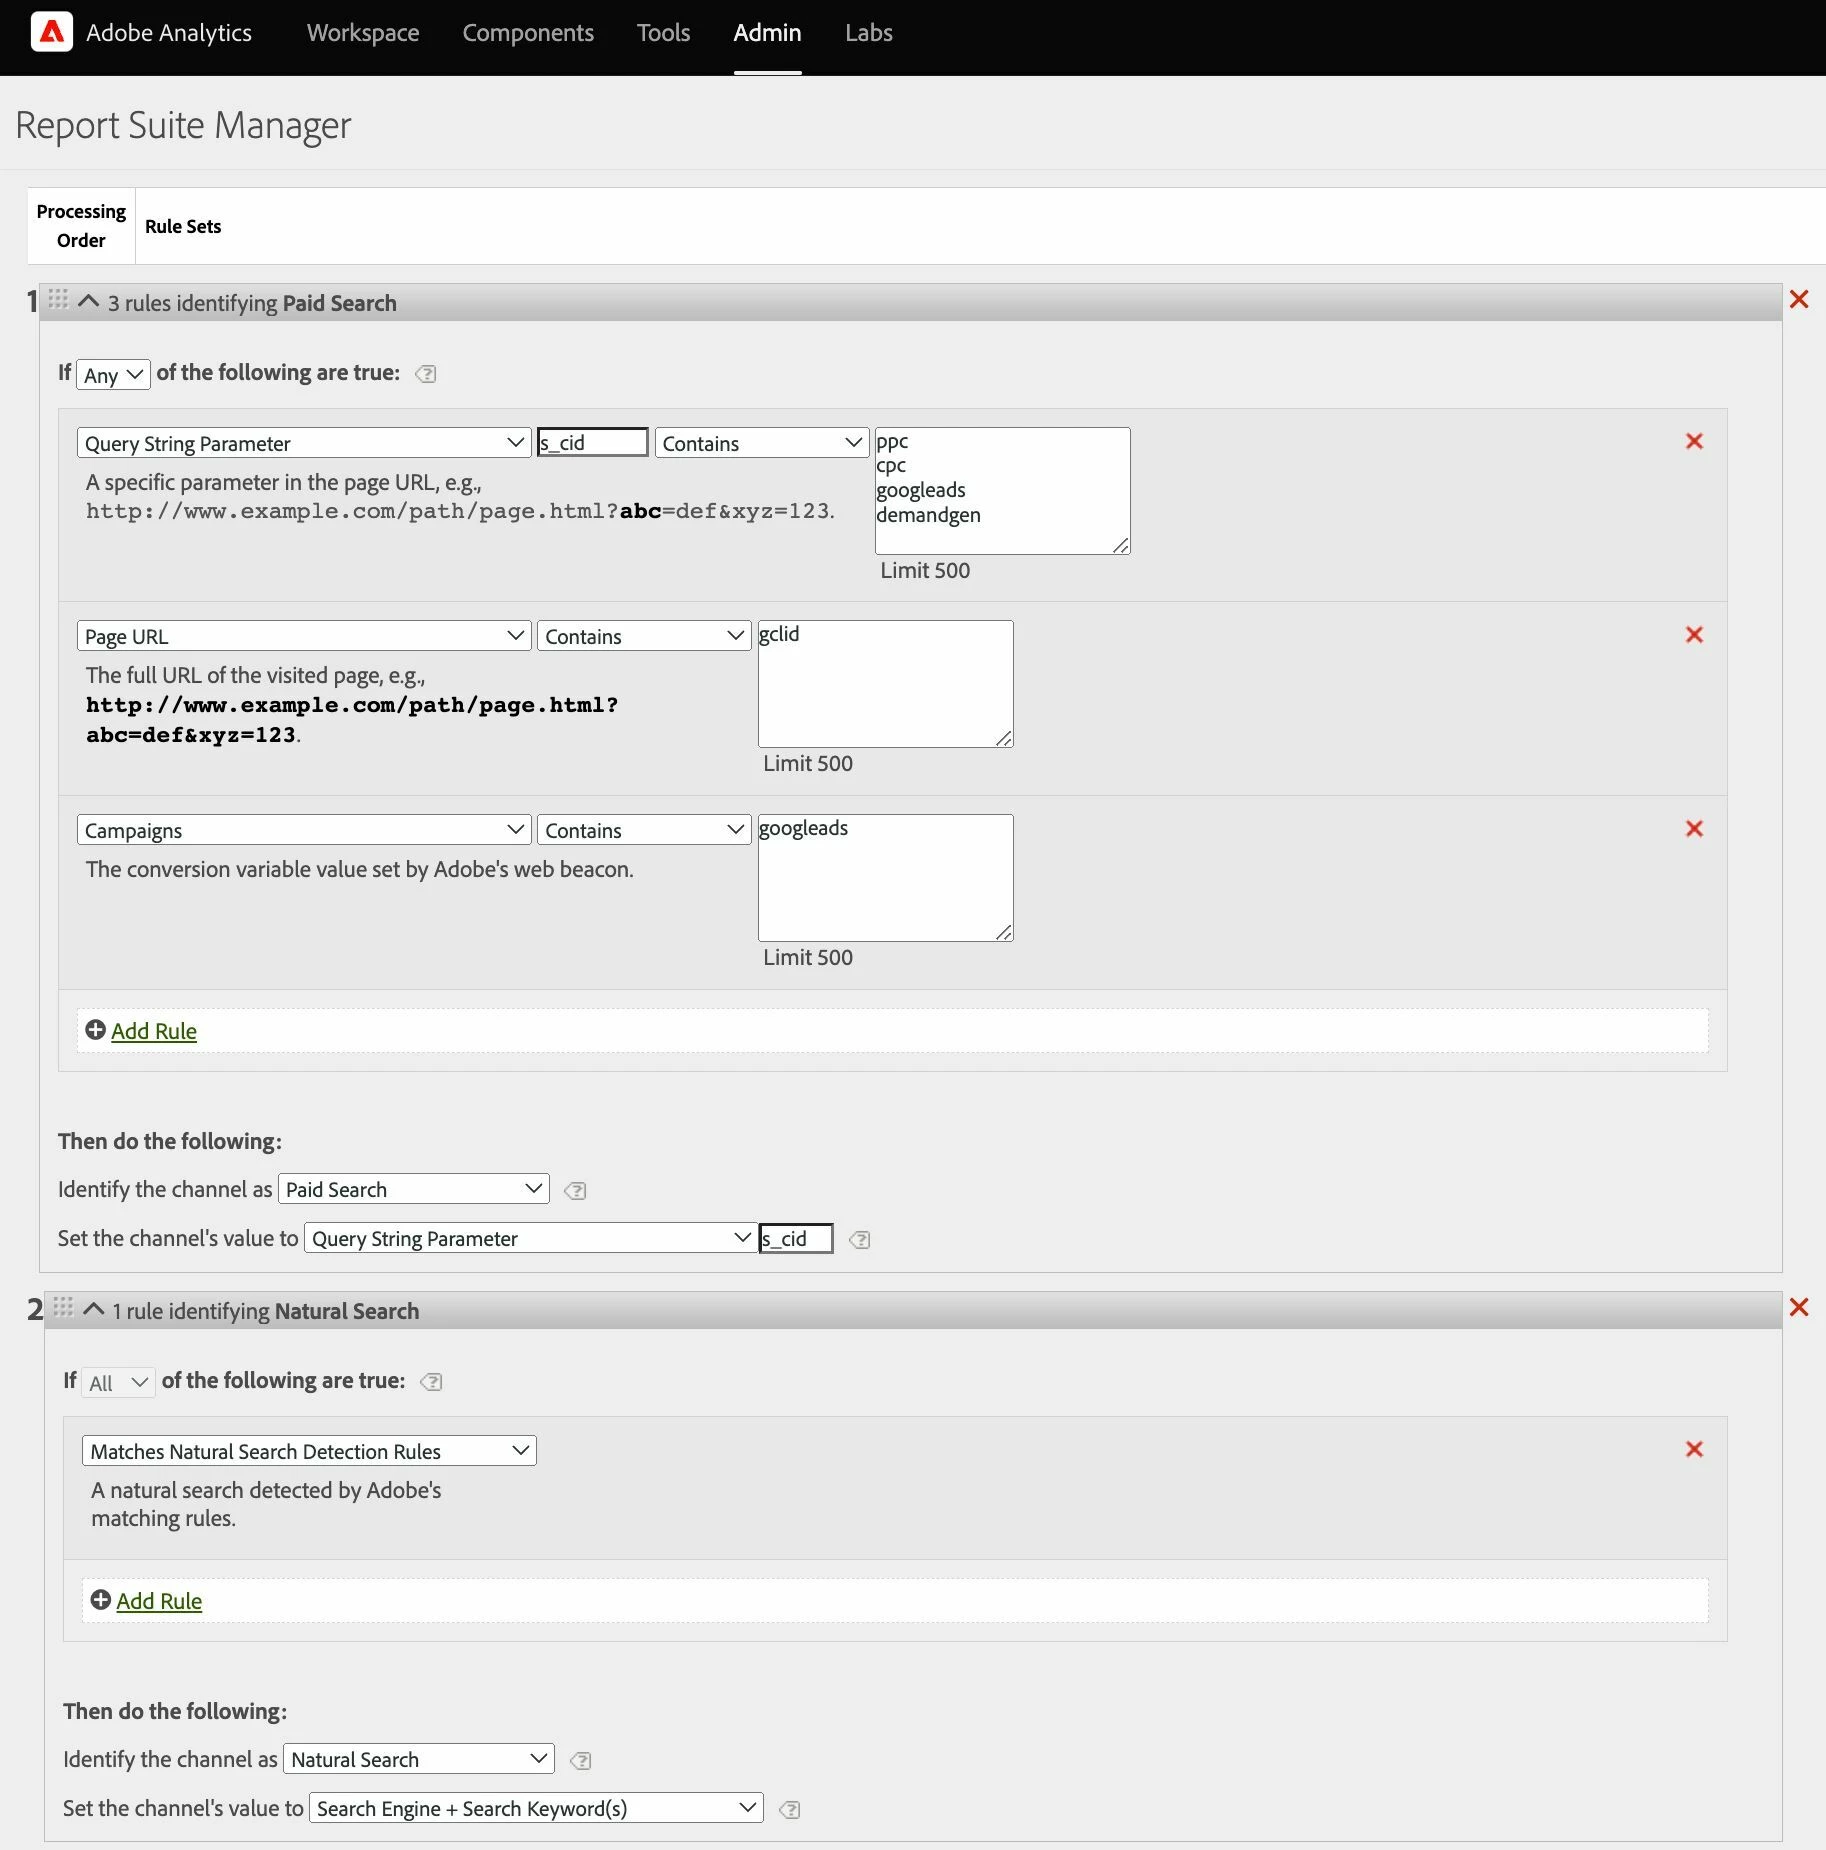
Task: Open the Campaigns rule dropdown
Action: click(303, 830)
